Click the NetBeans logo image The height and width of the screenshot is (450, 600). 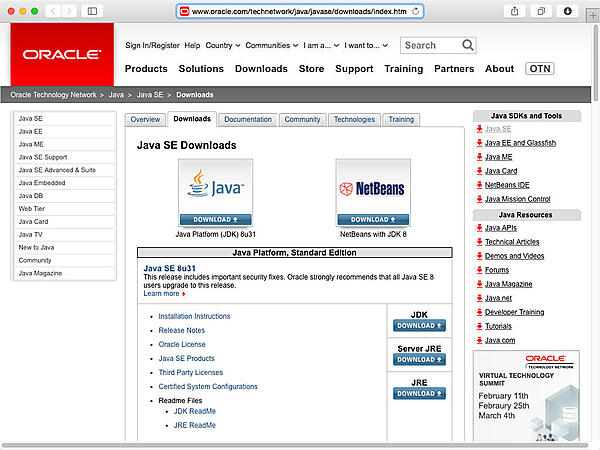[372, 186]
